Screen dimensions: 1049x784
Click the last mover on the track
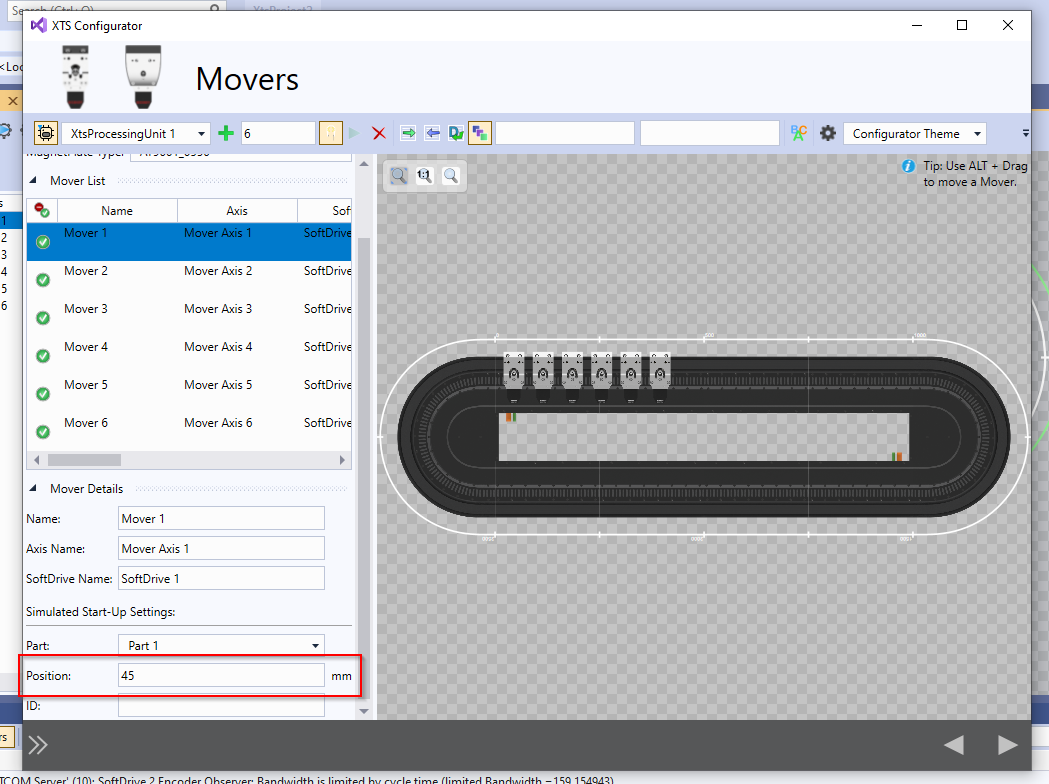pos(660,377)
